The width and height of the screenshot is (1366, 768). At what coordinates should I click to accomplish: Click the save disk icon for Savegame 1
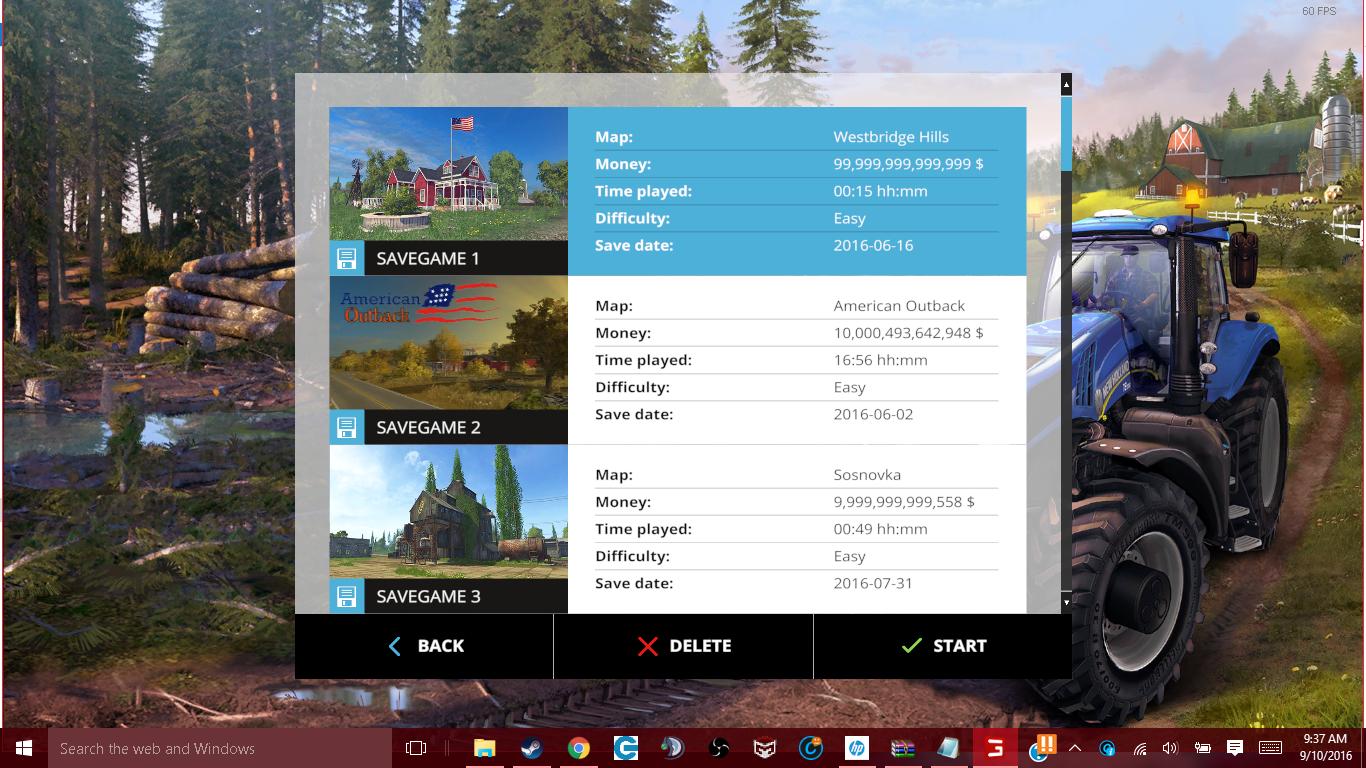(346, 258)
